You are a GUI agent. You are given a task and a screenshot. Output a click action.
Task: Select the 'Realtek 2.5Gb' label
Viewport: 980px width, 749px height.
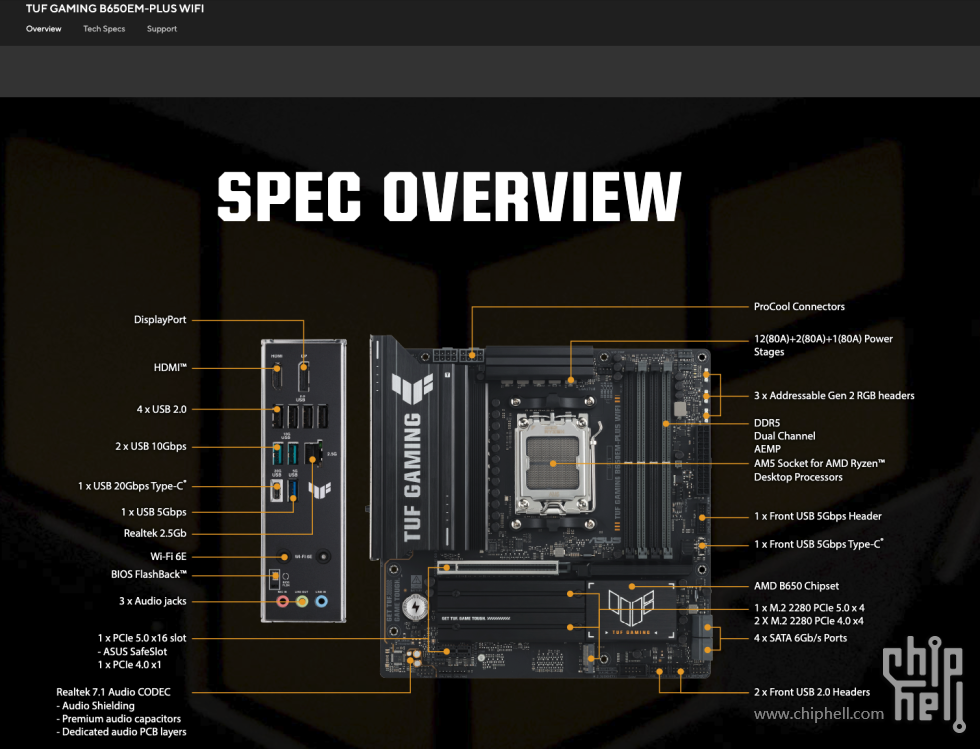click(155, 533)
